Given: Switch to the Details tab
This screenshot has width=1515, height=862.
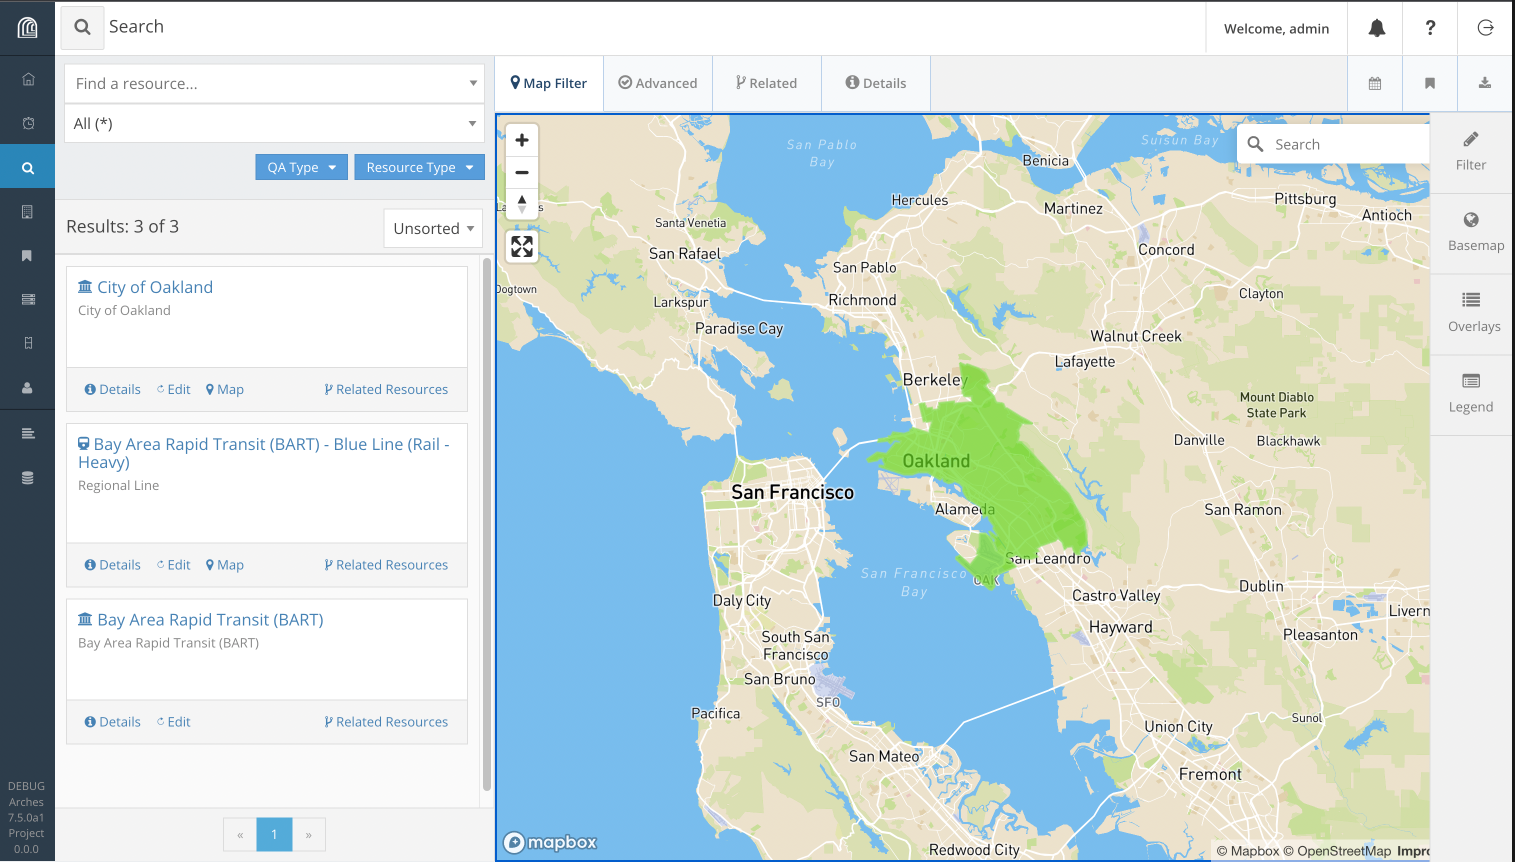Looking at the screenshot, I should coord(876,84).
